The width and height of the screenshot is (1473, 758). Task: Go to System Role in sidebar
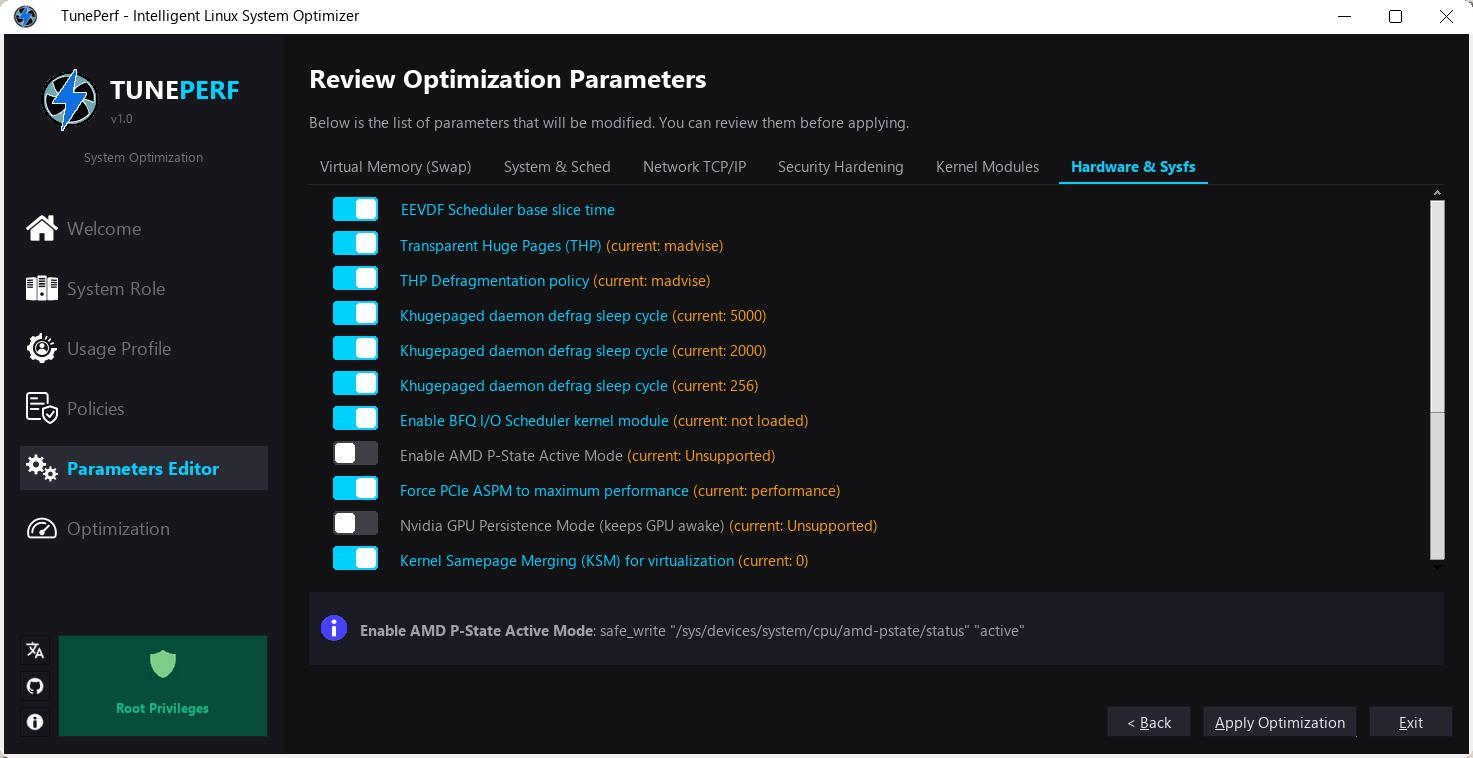[x=144, y=289]
